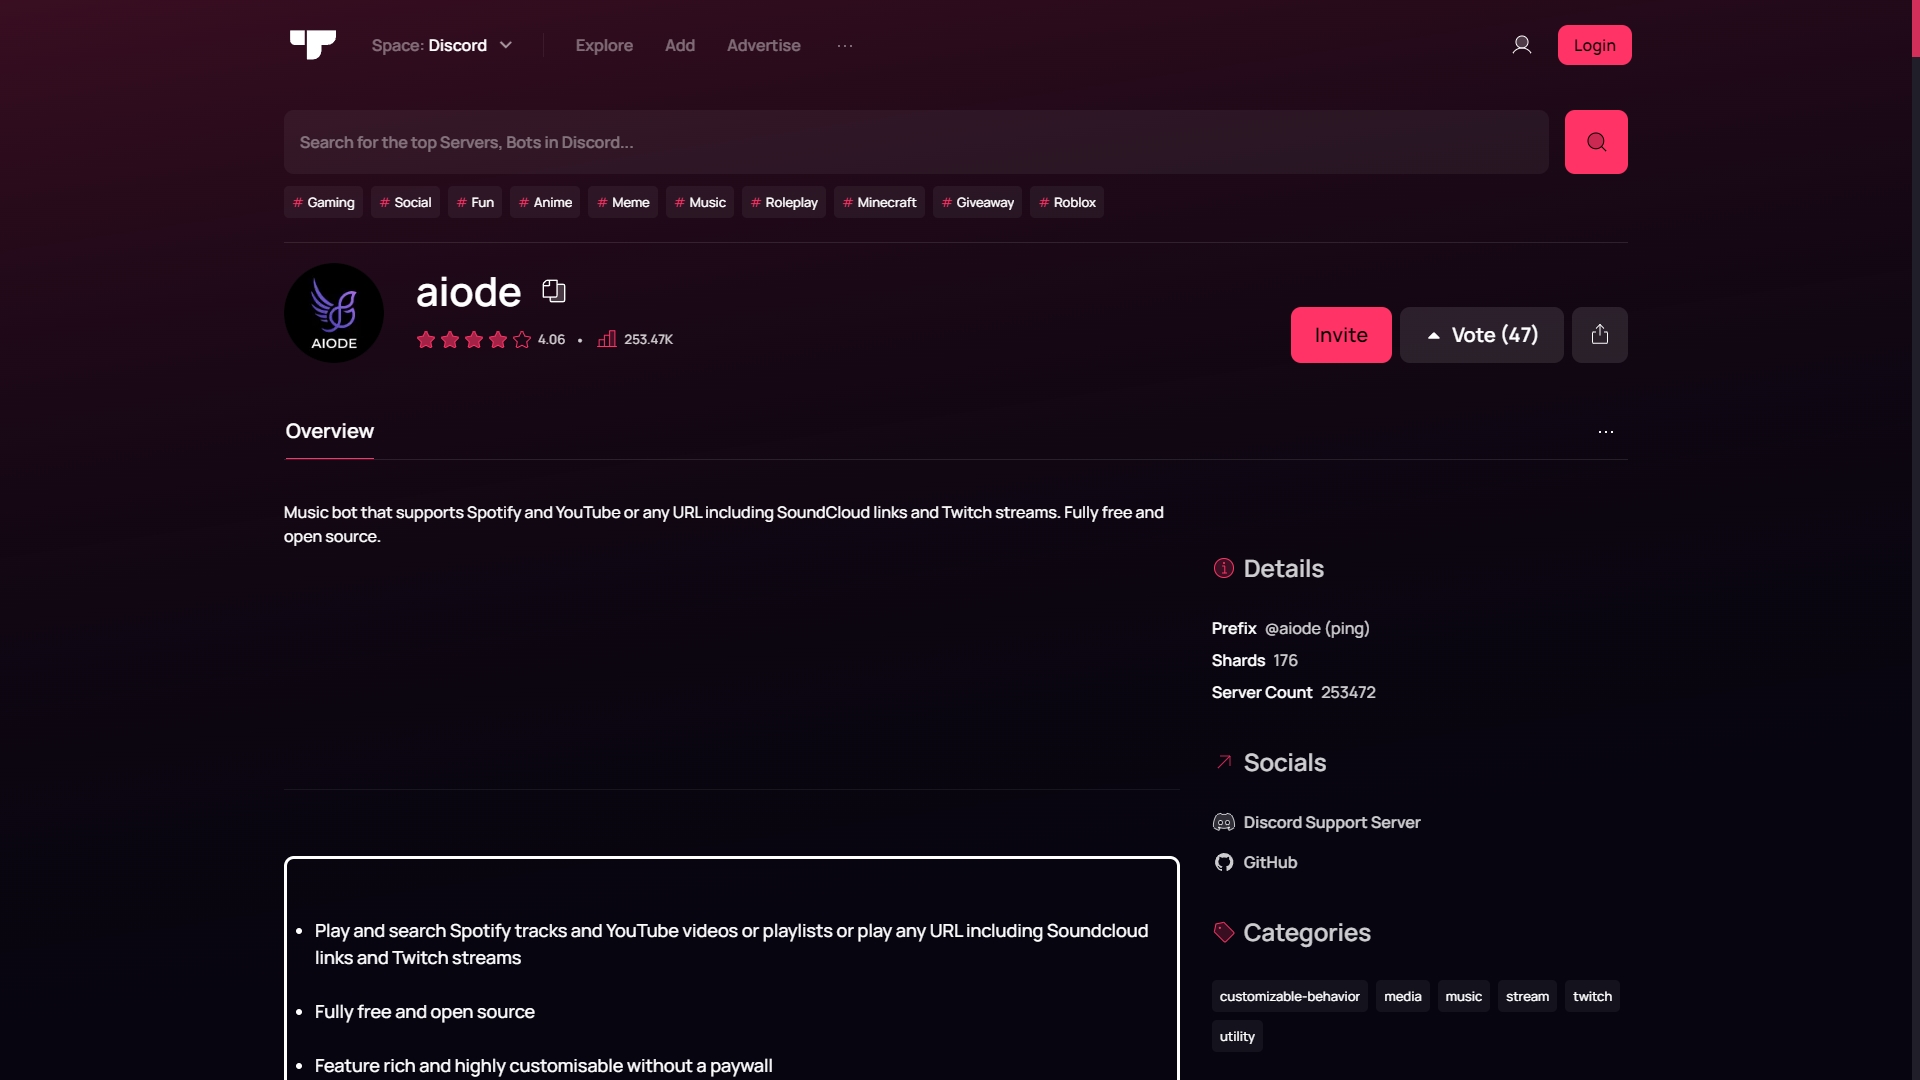The height and width of the screenshot is (1080, 1920).
Task: Click the 253.47K server count
Action: [x=648, y=340]
